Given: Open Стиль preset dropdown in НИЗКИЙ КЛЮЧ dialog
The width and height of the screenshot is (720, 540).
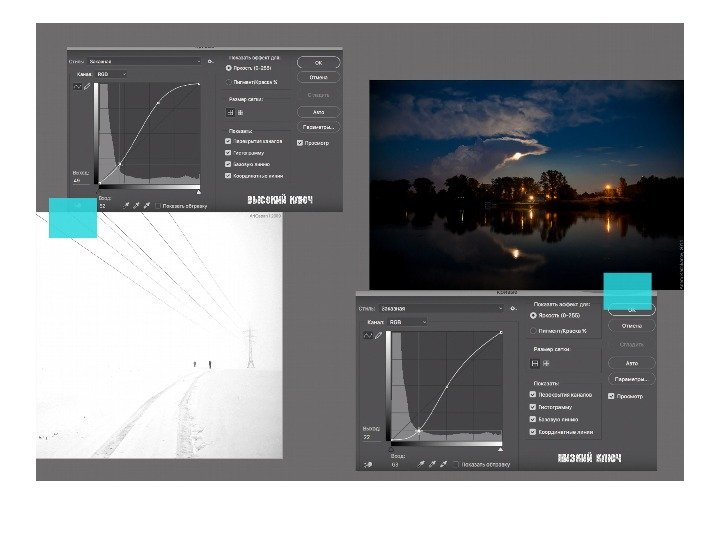Looking at the screenshot, I should (x=441, y=309).
